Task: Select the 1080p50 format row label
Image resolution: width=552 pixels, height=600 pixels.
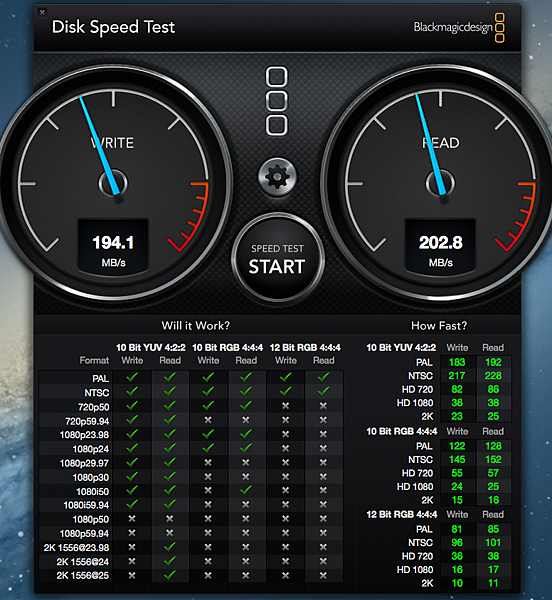Action: (91, 519)
